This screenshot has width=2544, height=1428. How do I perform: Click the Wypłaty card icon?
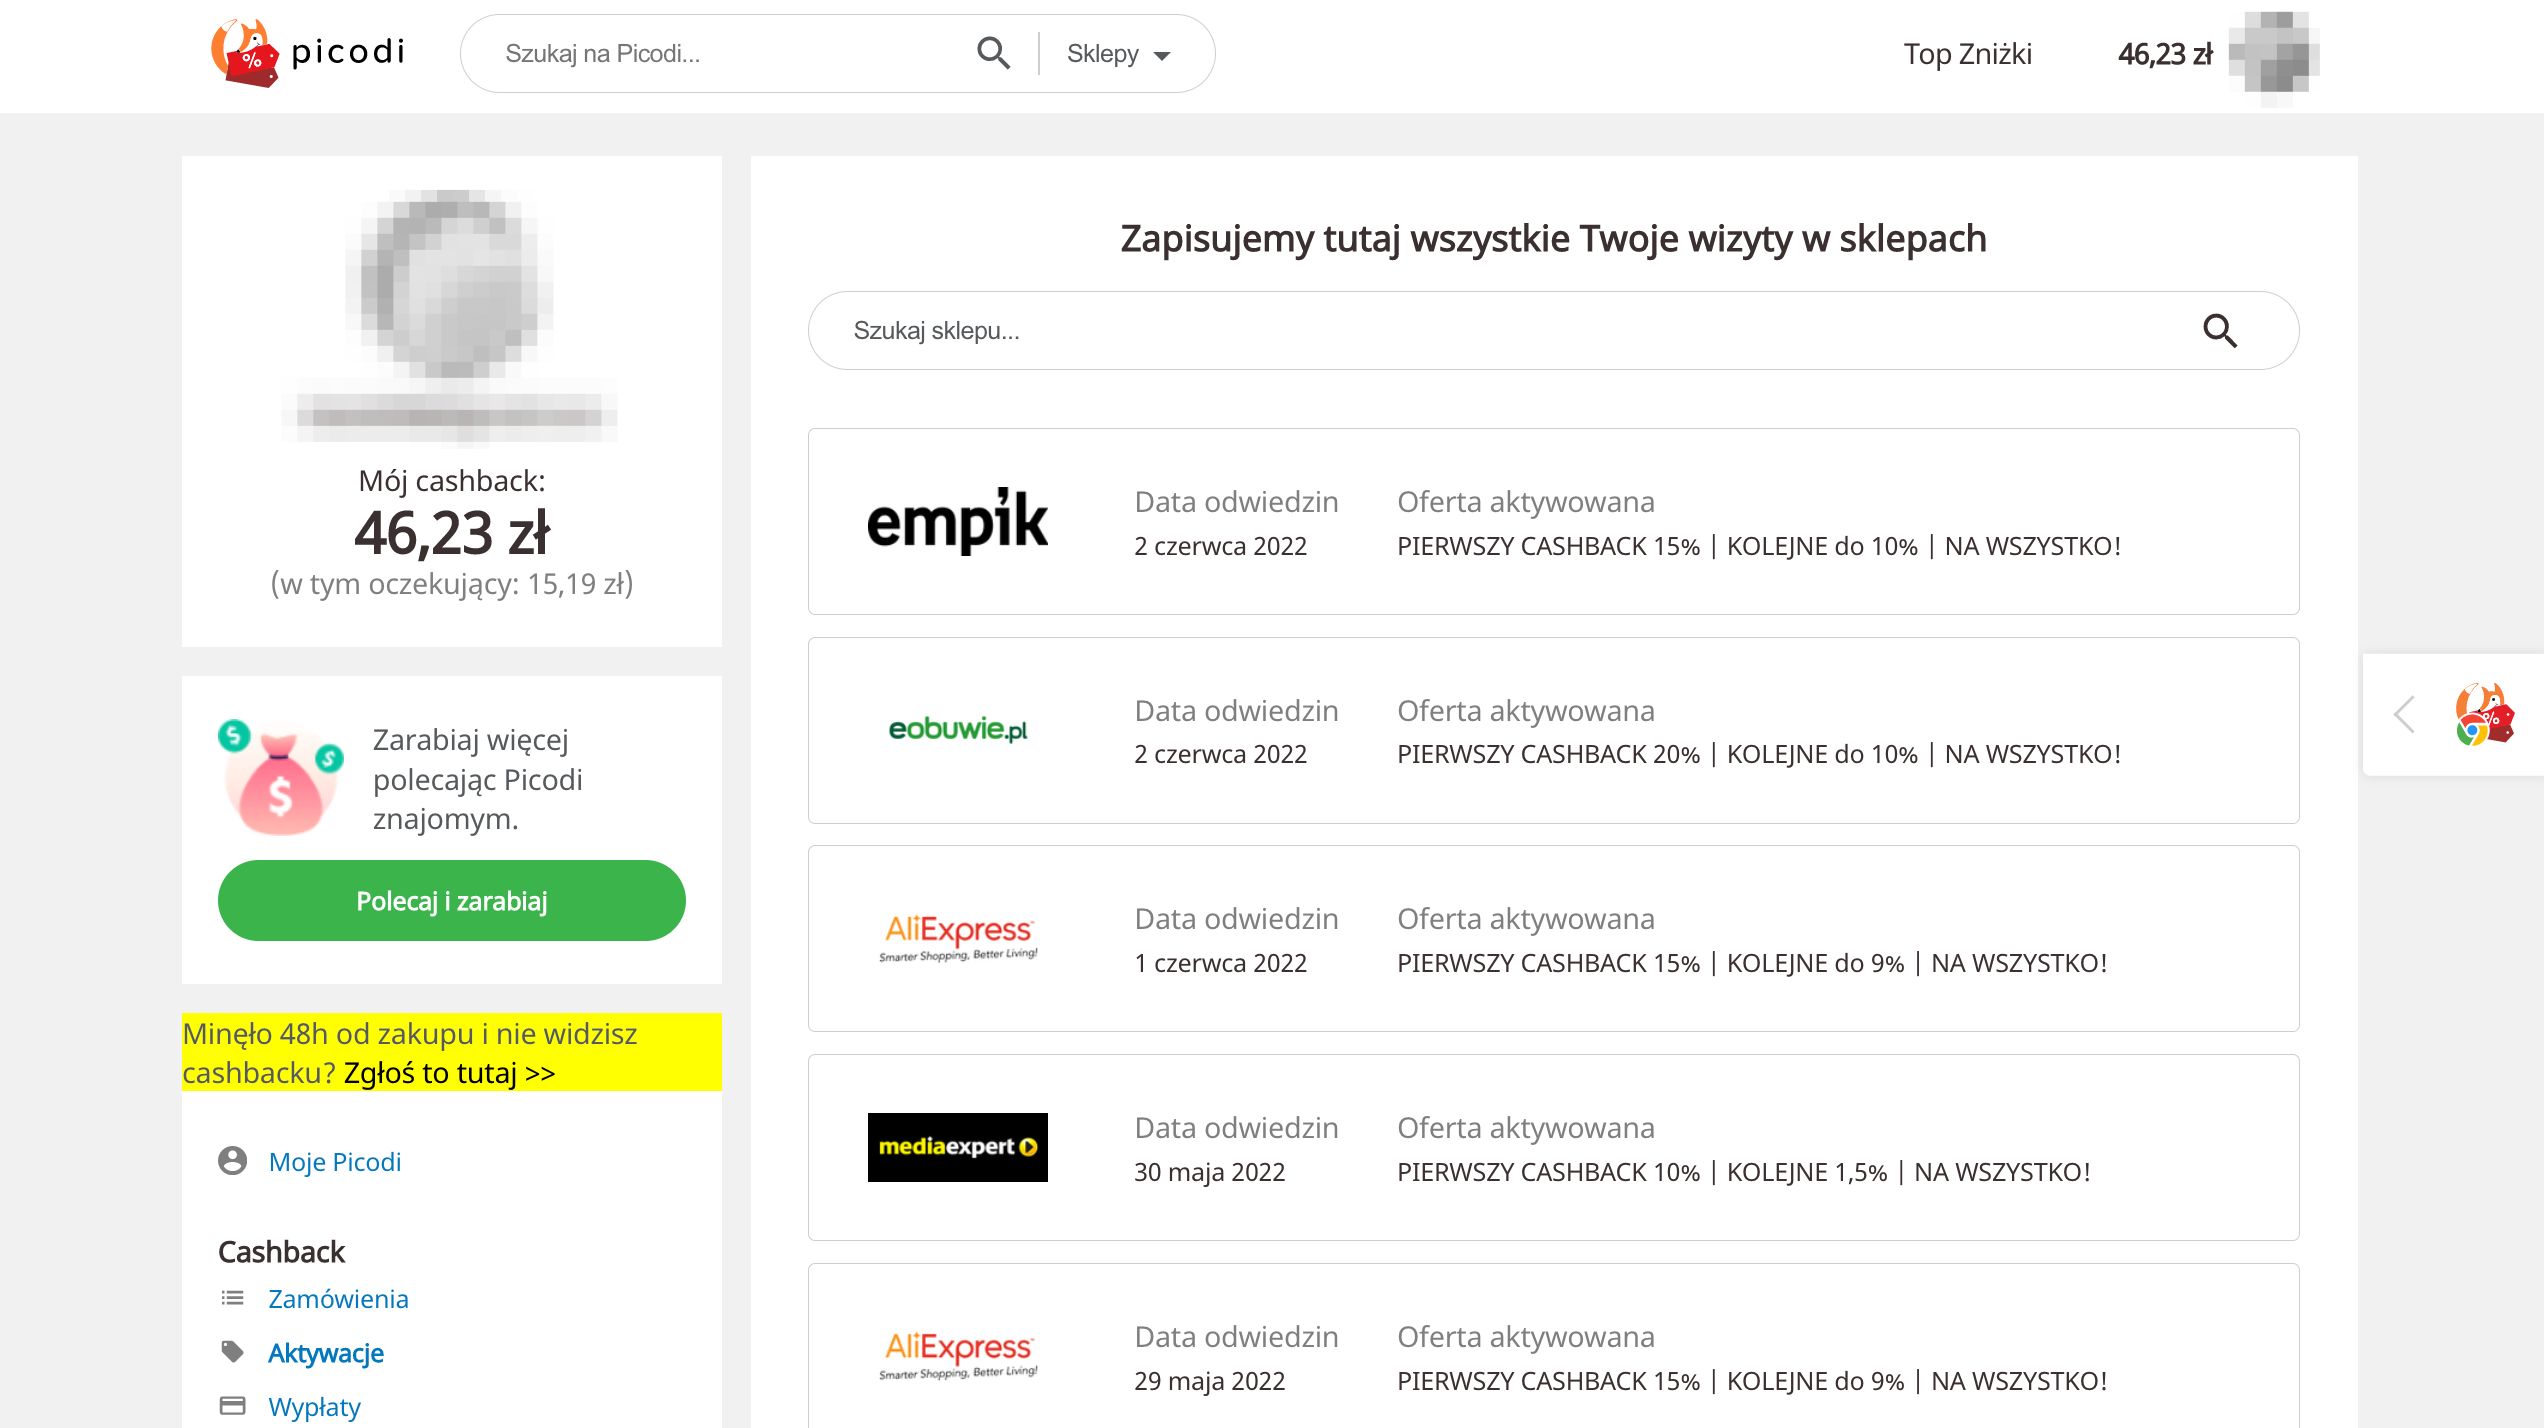click(x=232, y=1406)
